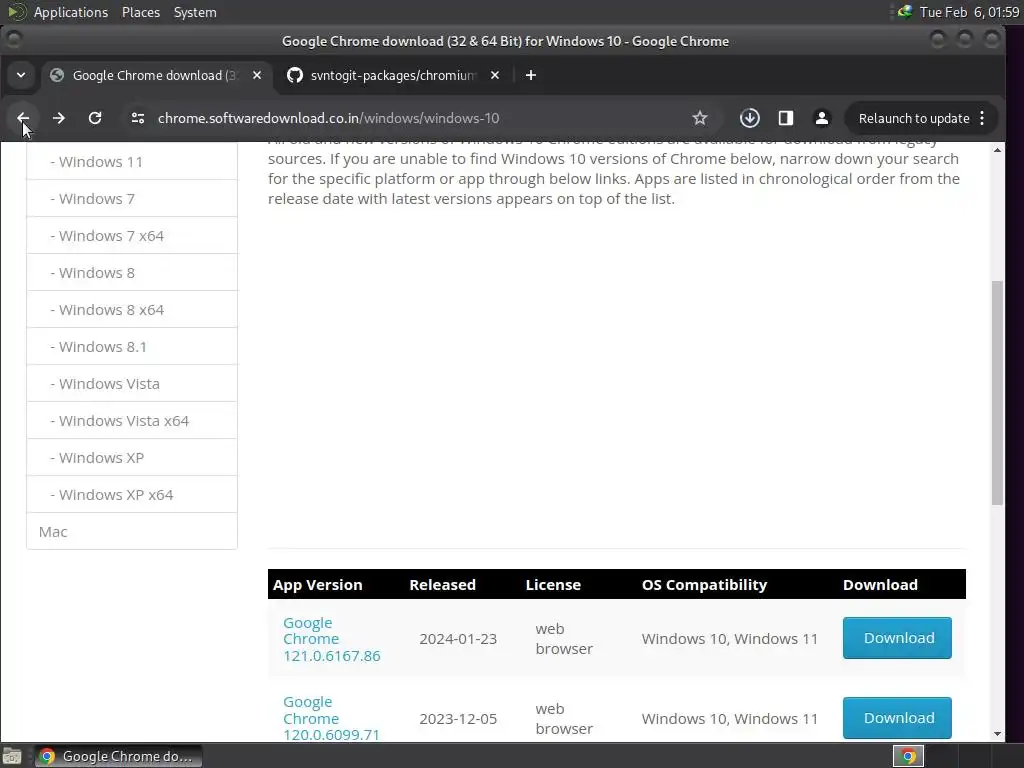Click the 2023-12-05 release date cell
Viewport: 1024px width, 768px height.
(458, 718)
